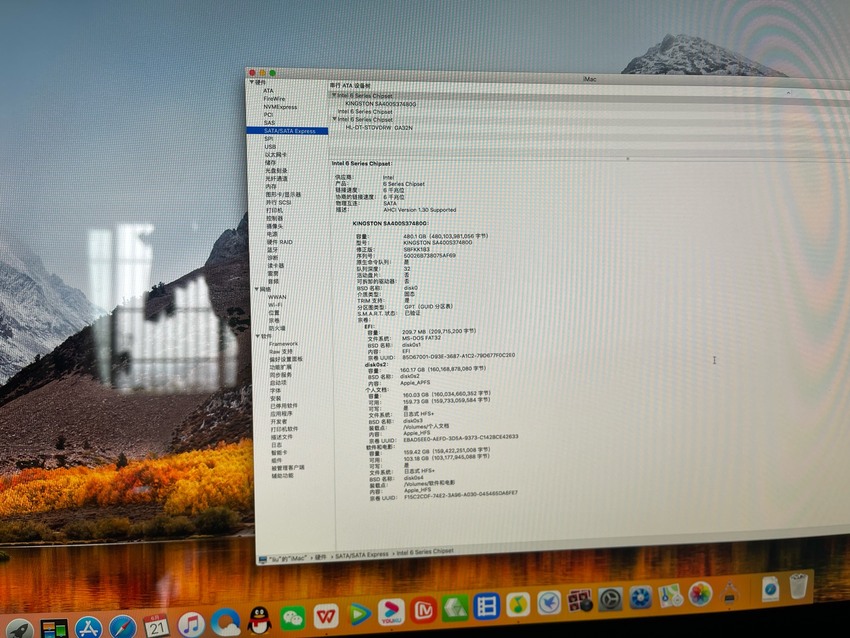The height and width of the screenshot is (638, 850).
Task: Click computer icon in the path bar
Action: (263, 559)
